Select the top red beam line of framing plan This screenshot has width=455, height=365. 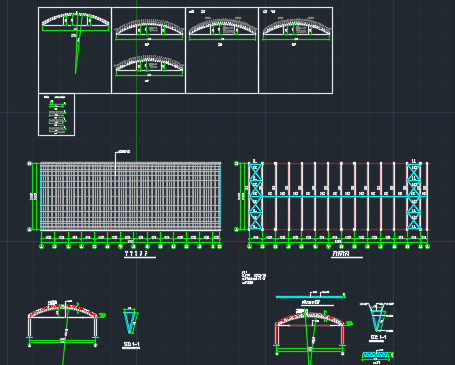pyautogui.click(x=340, y=163)
